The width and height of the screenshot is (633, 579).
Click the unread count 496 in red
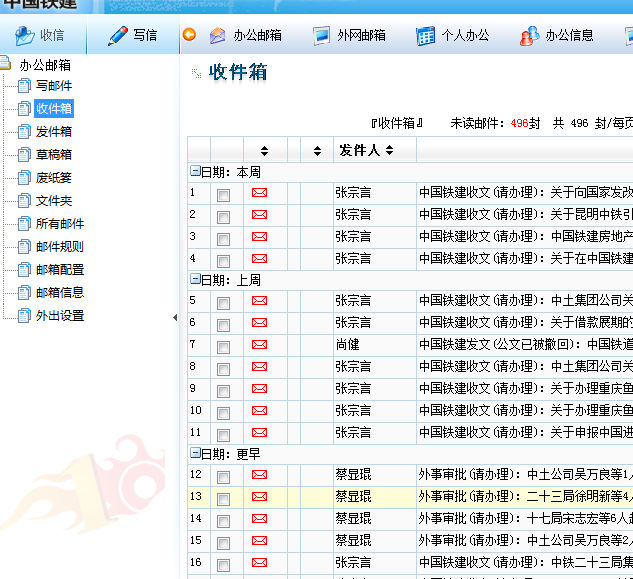[x=520, y=123]
